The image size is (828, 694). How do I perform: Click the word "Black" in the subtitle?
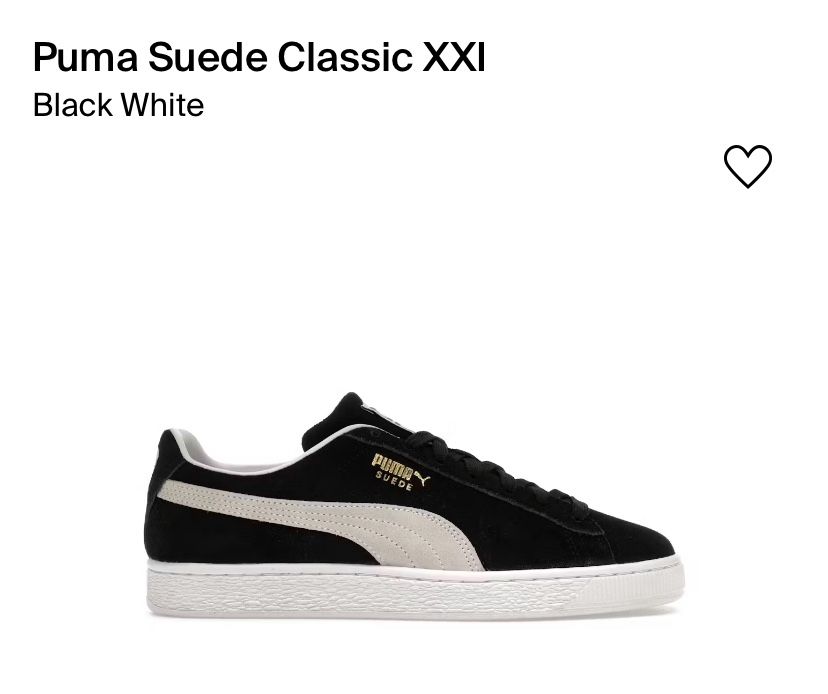pos(72,105)
